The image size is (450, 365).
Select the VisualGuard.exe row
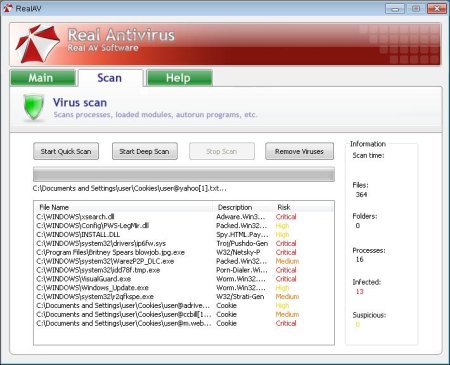point(184,279)
